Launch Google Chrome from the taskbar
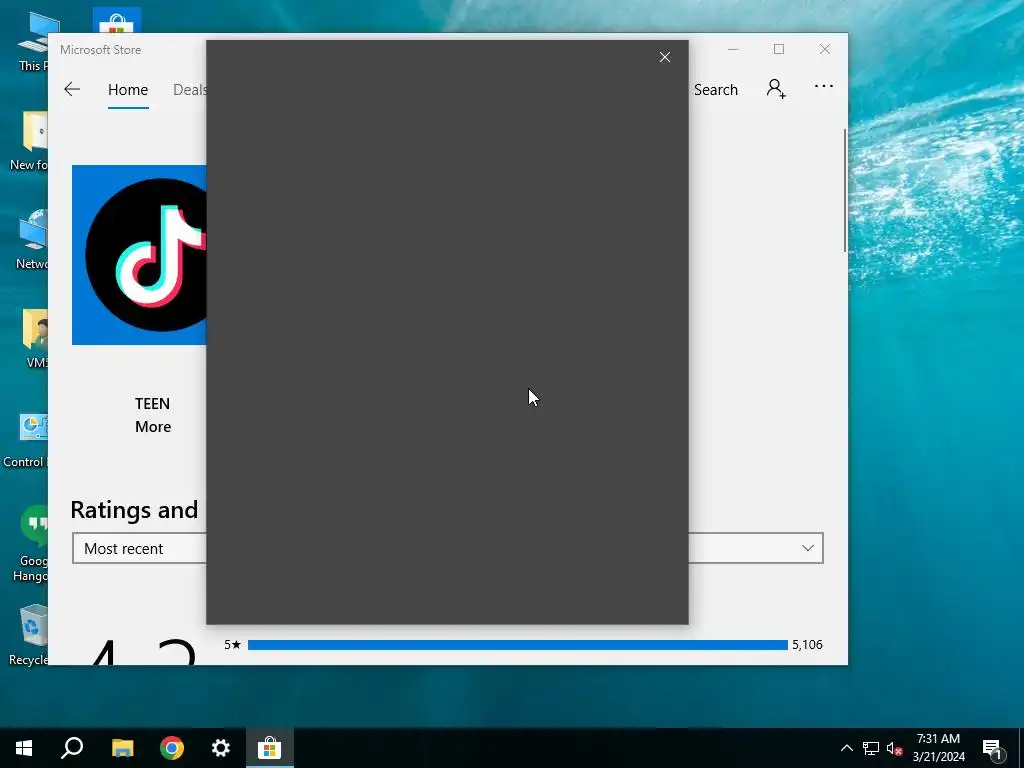Screen dimensions: 1024x768 [x=172, y=748]
